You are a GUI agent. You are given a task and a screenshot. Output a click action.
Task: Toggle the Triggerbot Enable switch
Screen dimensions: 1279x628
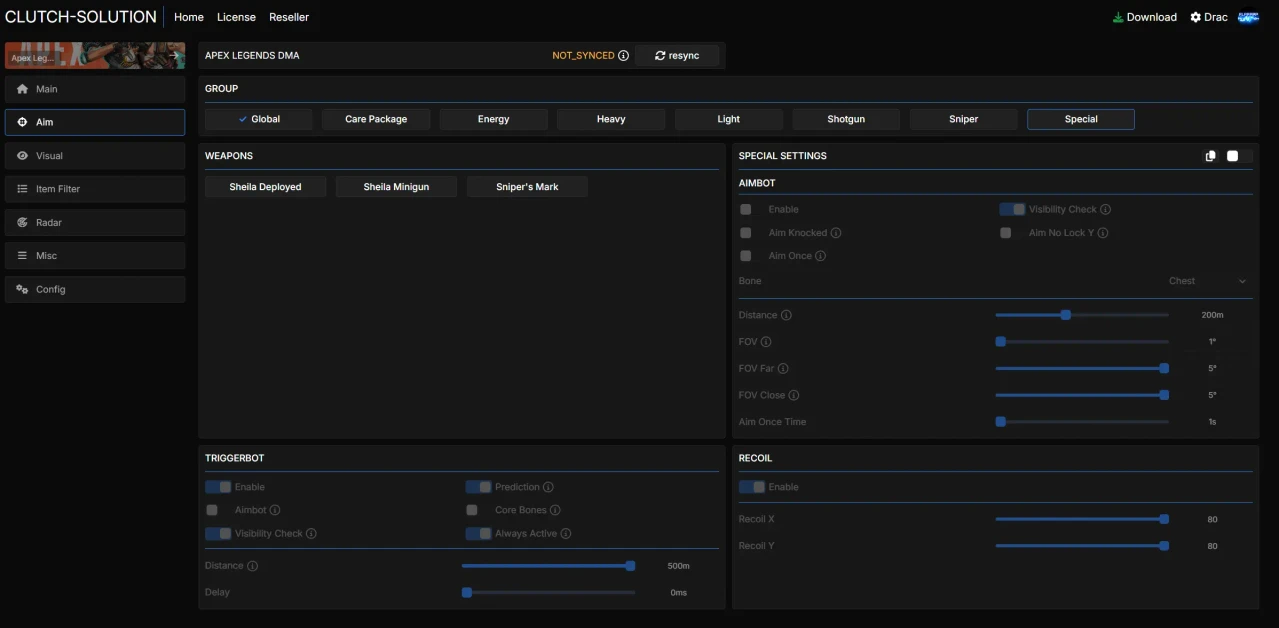[x=218, y=487]
